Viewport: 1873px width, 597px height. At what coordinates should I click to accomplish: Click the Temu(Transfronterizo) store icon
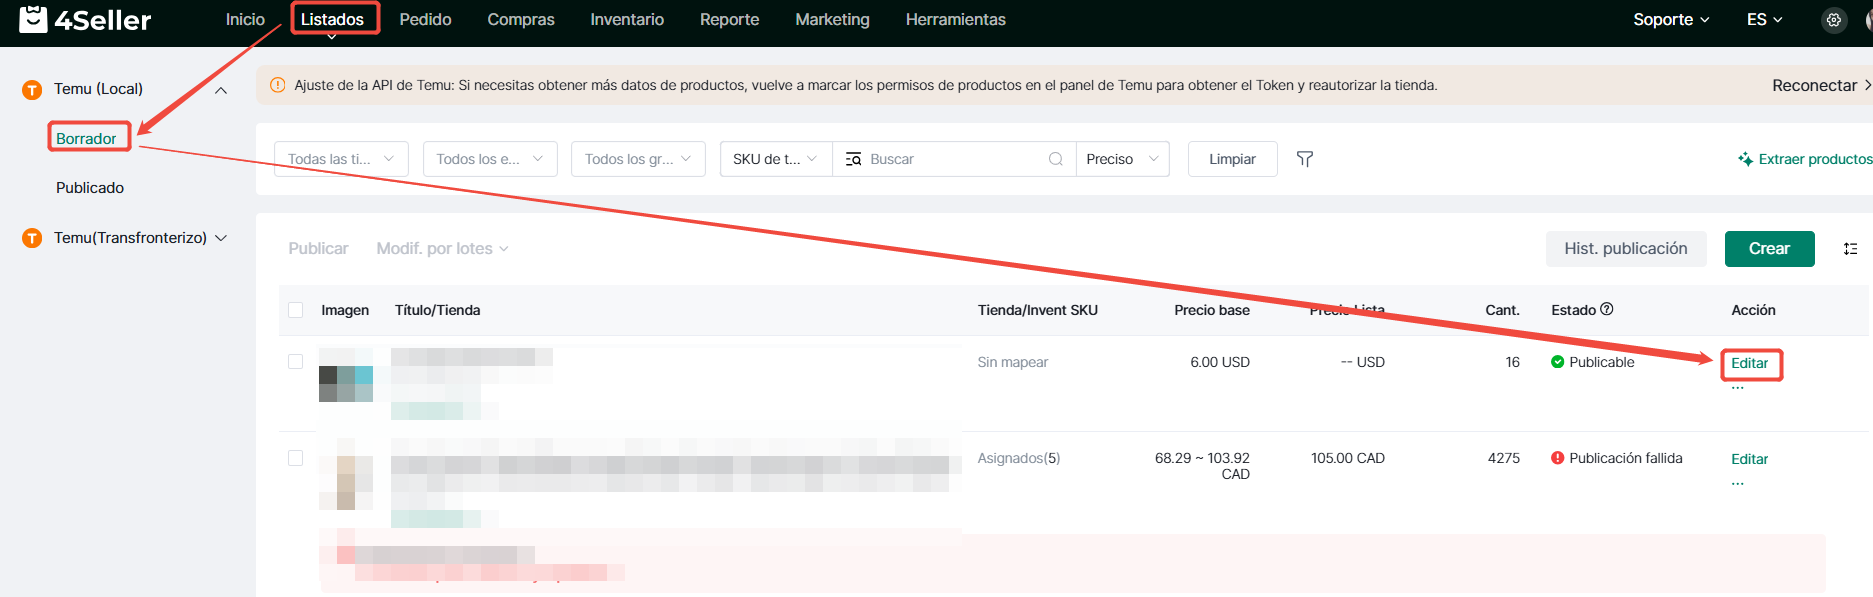tap(32, 238)
